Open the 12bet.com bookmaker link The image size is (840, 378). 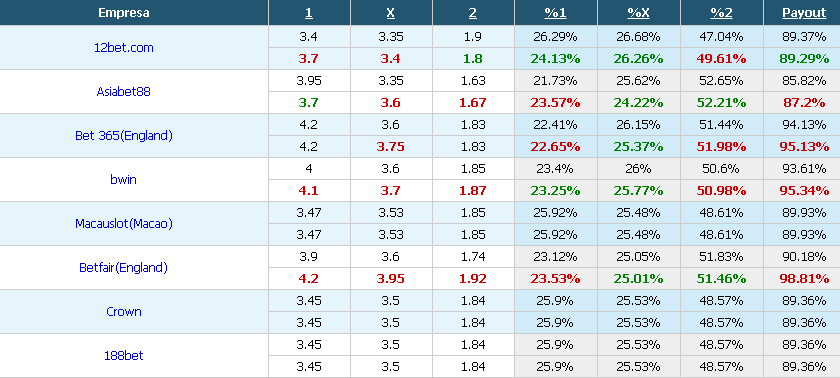[124, 48]
